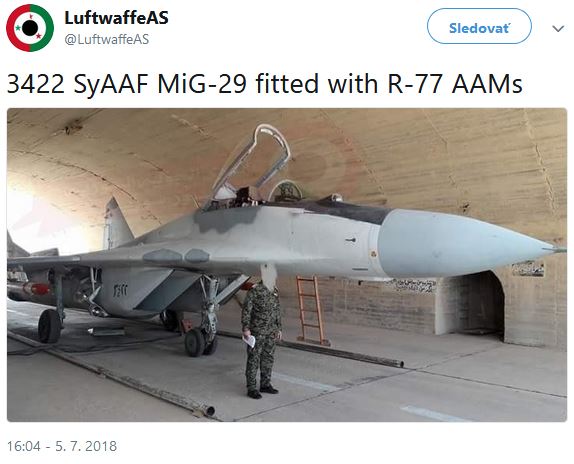This screenshot has width=574, height=464.
Task: Click the rear main landing gear wheel
Action: pyautogui.click(x=49, y=326)
